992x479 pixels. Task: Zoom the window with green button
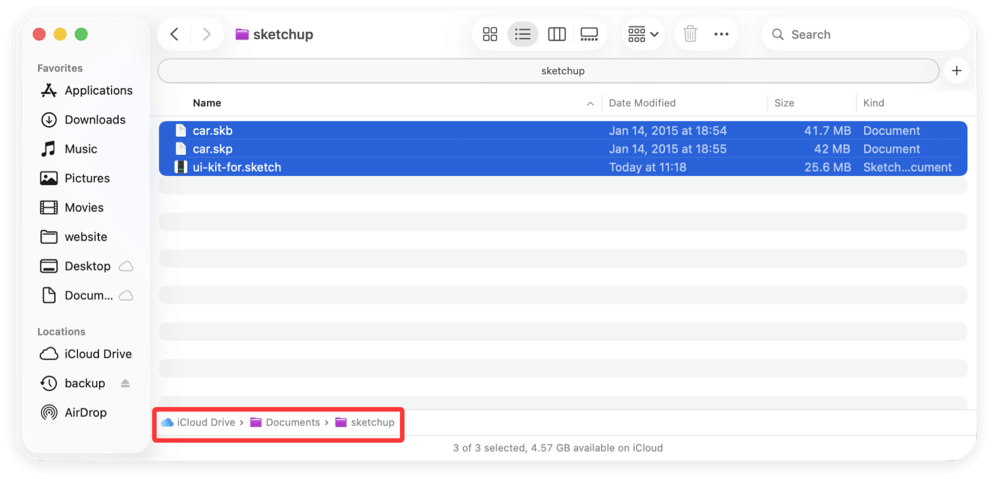tap(81, 34)
